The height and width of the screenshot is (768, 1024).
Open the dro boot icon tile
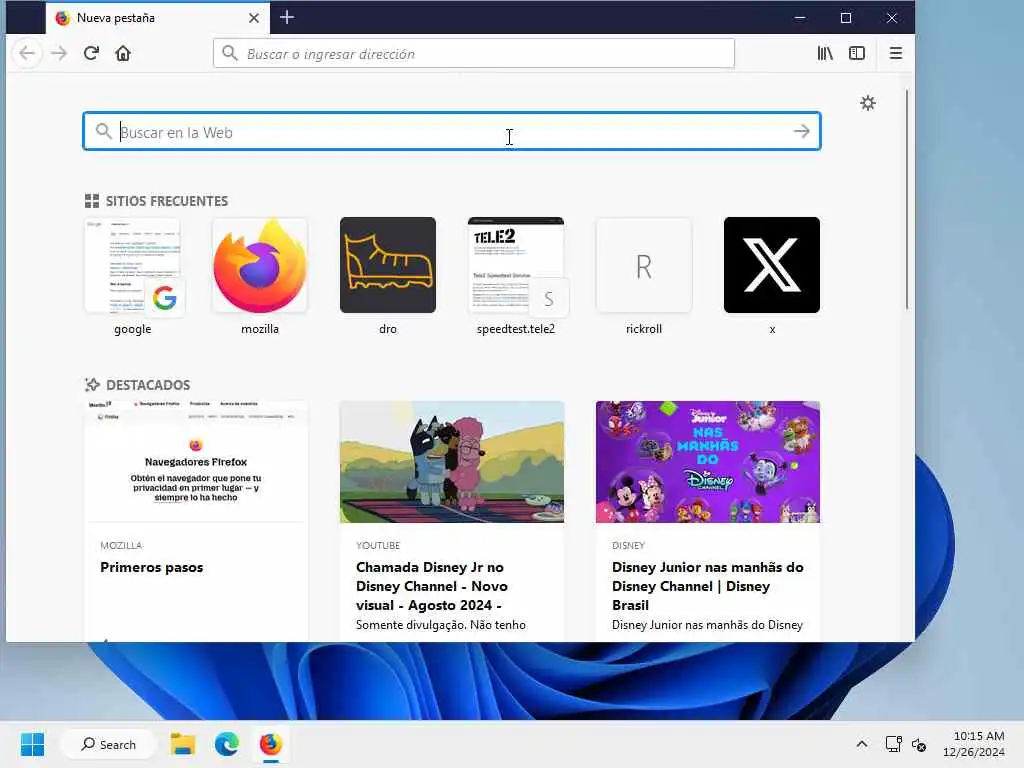[x=388, y=265]
